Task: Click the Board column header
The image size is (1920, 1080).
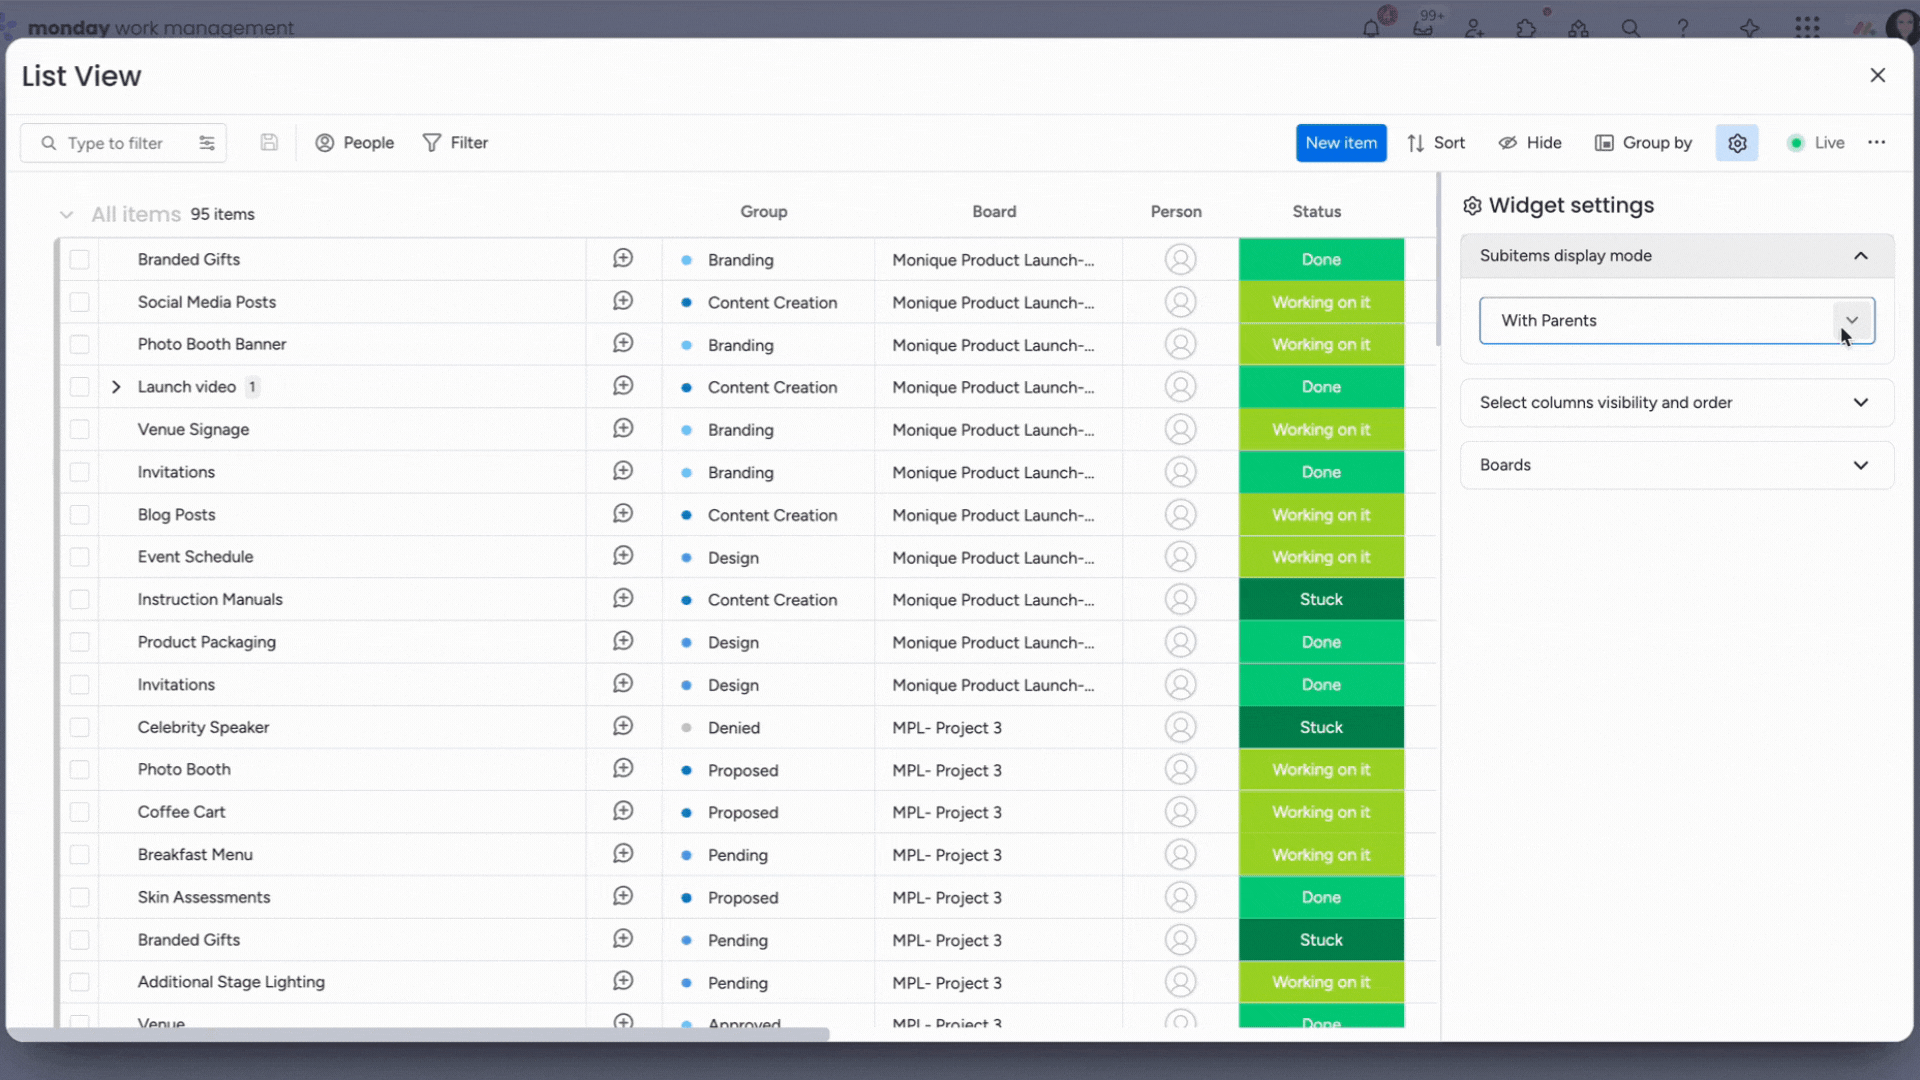Action: [994, 211]
